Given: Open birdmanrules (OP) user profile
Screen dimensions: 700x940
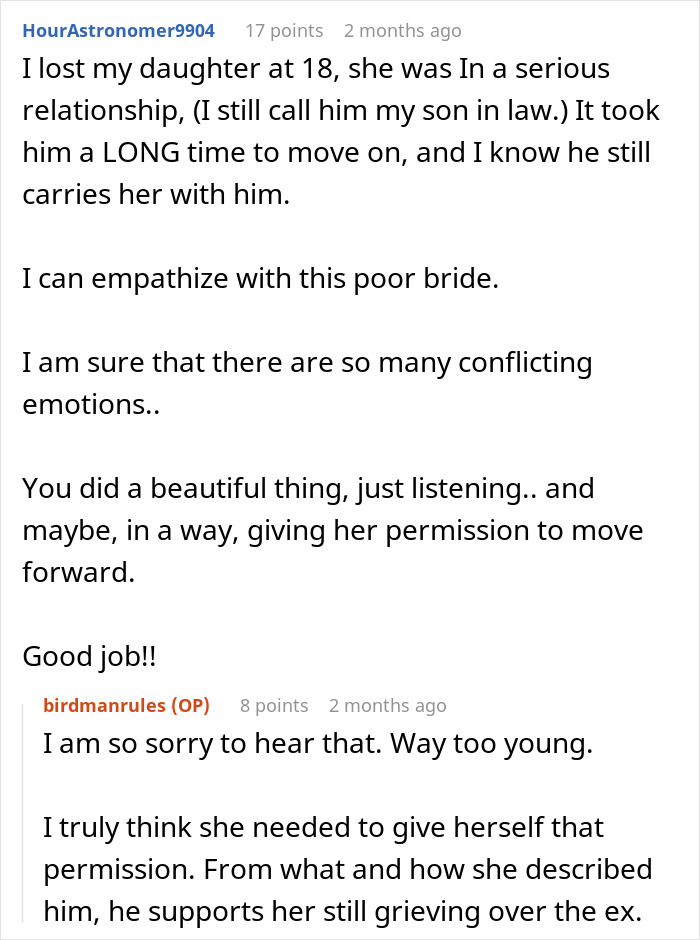Looking at the screenshot, I should coord(126,706).
